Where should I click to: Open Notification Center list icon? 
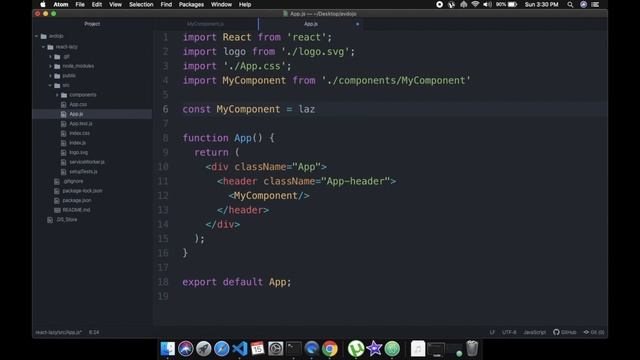(x=596, y=4)
